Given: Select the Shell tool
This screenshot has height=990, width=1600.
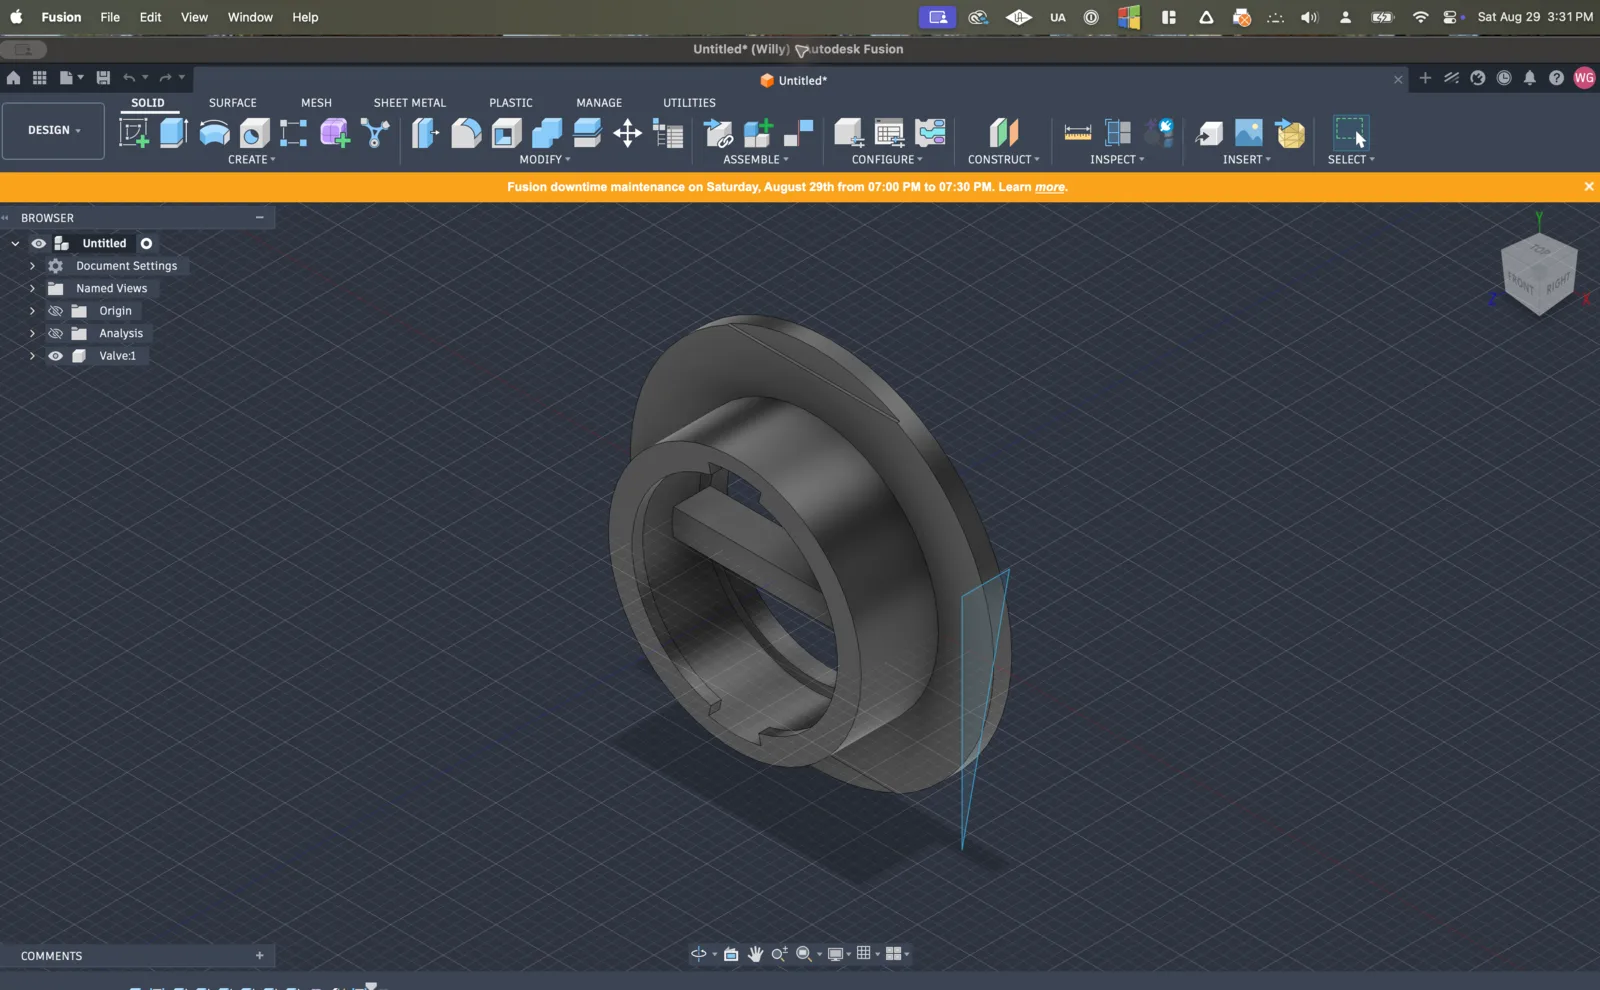Looking at the screenshot, I should tap(506, 132).
